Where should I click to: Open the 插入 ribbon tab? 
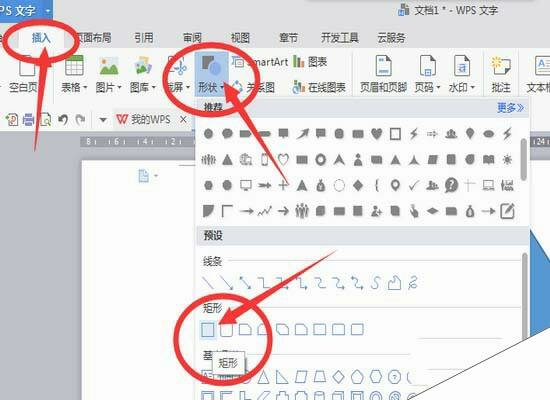(41, 38)
